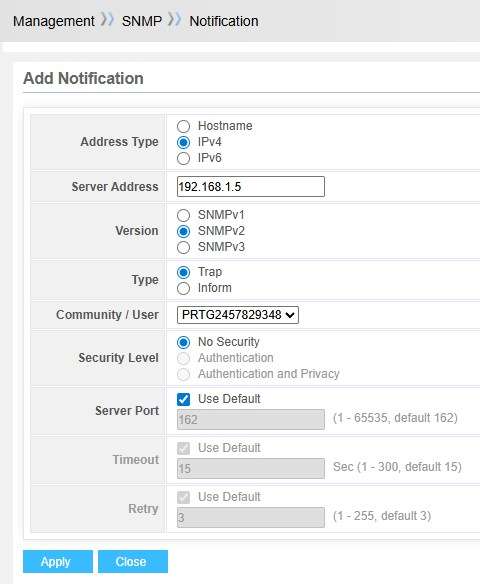Toggle Server Port Use Default checkbox
The height and width of the screenshot is (584, 480).
pyautogui.click(x=183, y=399)
